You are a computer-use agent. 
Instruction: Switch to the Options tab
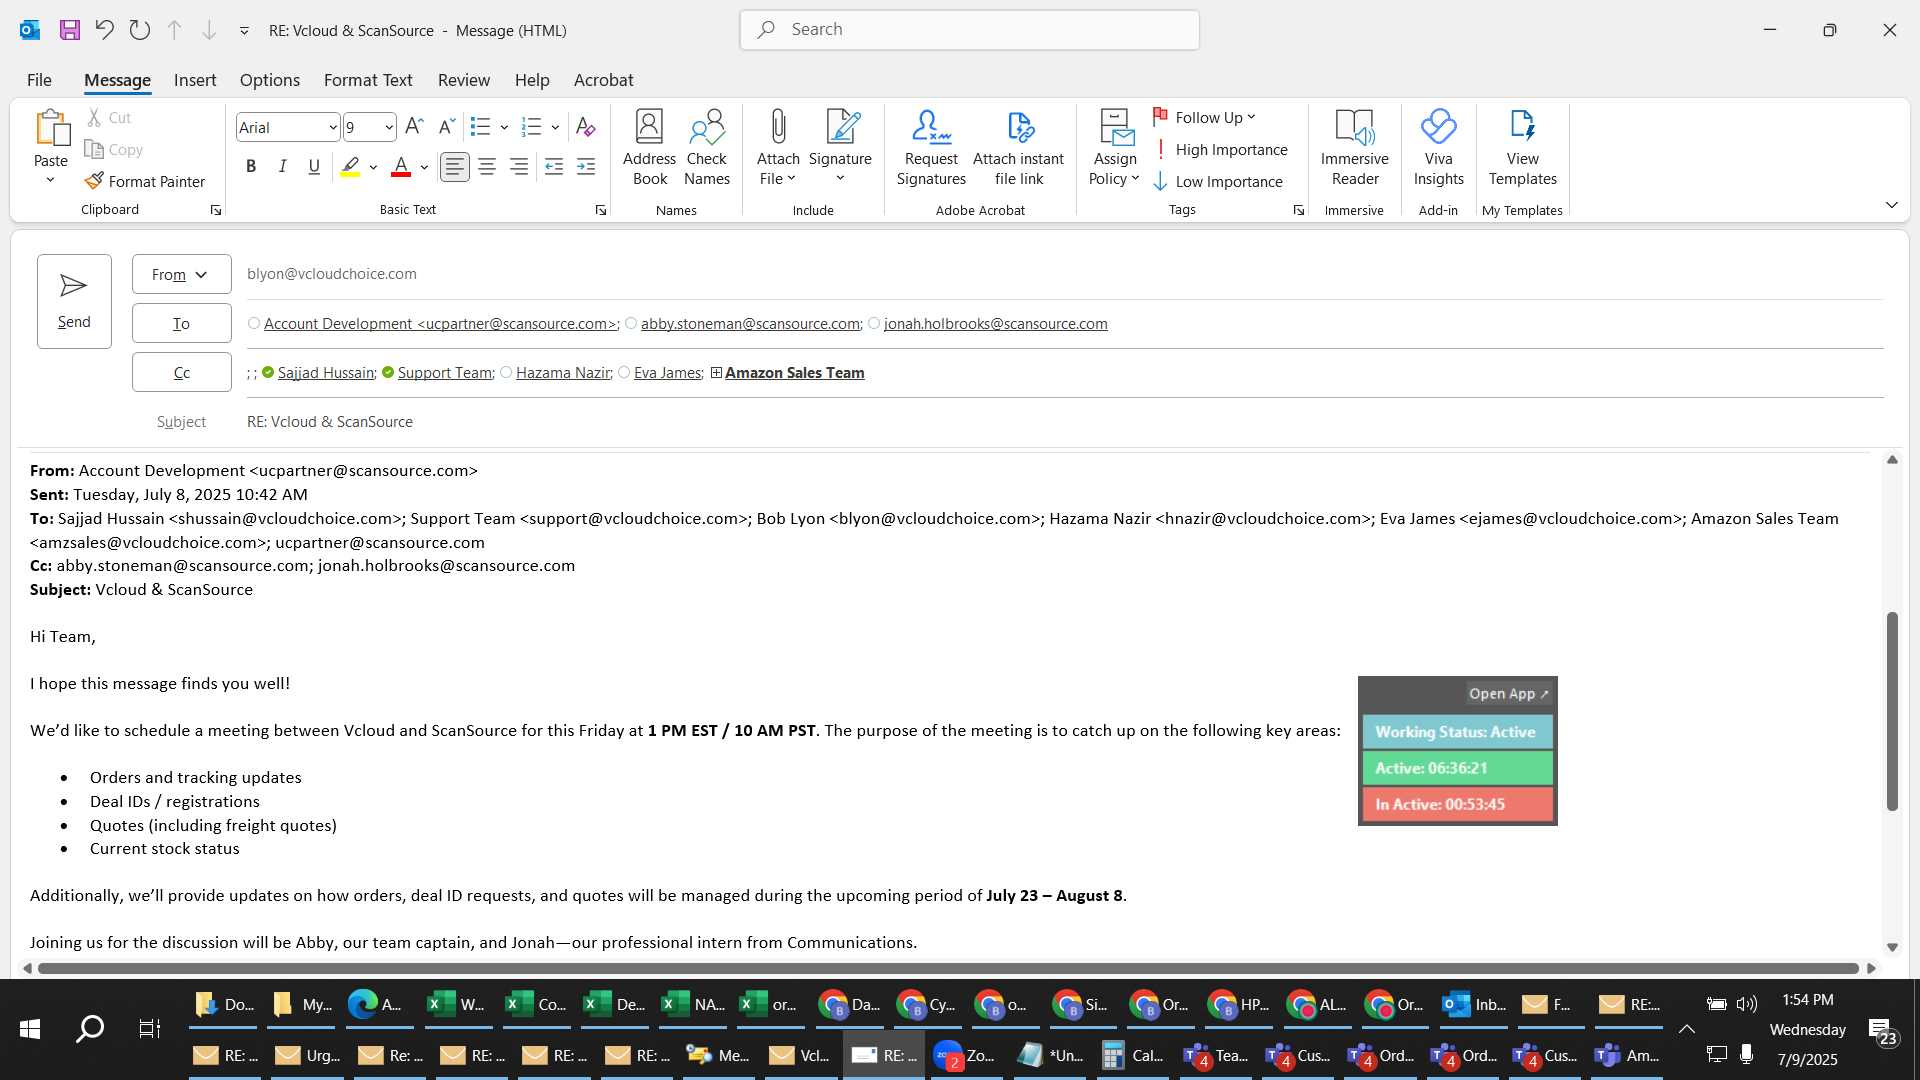269,80
